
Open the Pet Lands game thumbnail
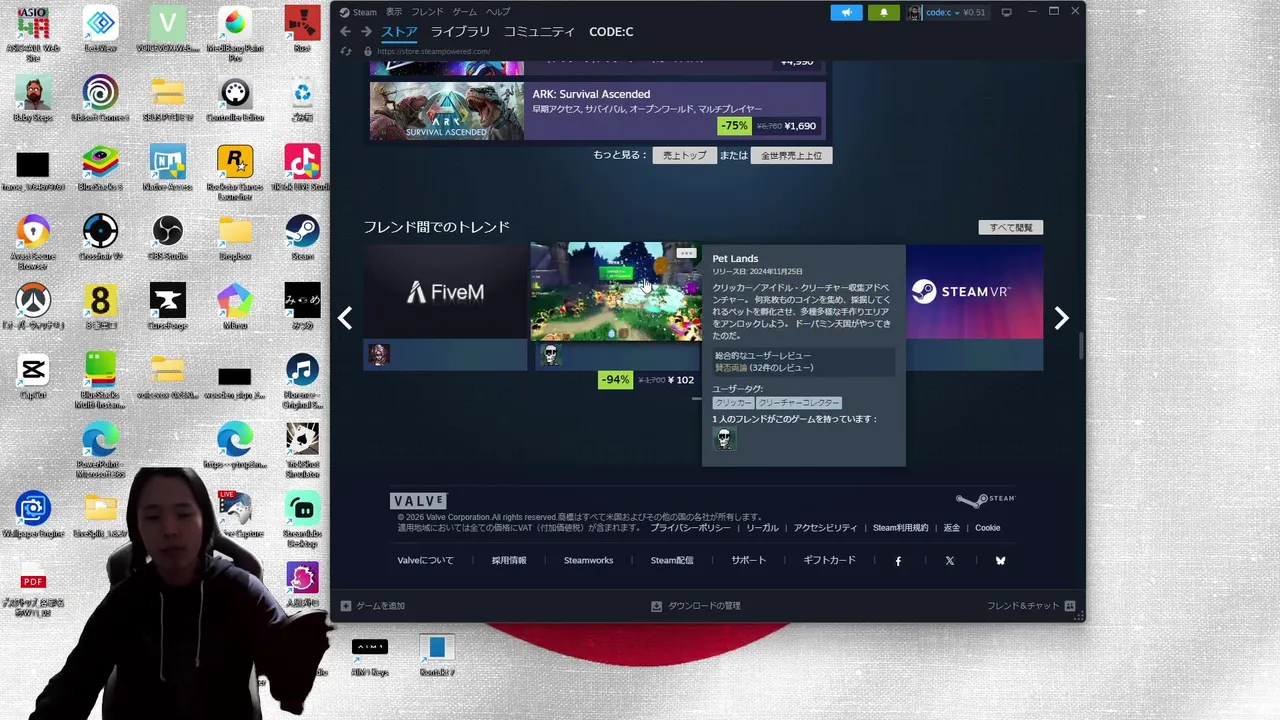tap(616, 292)
